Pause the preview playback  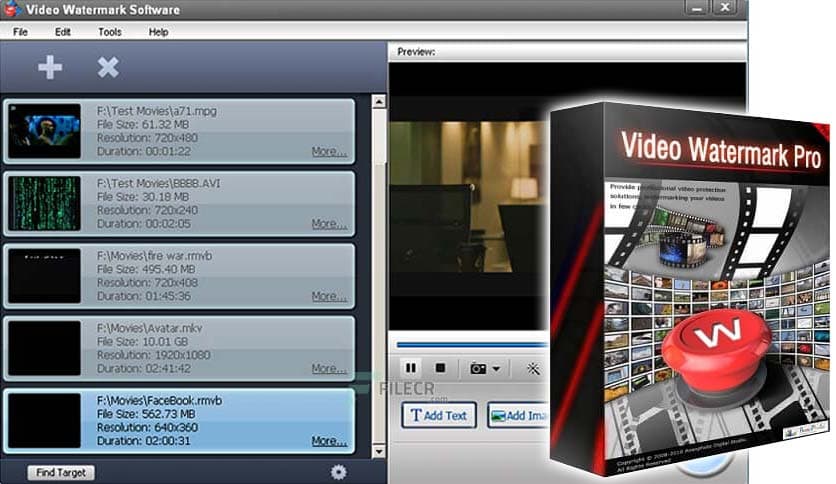(x=411, y=368)
